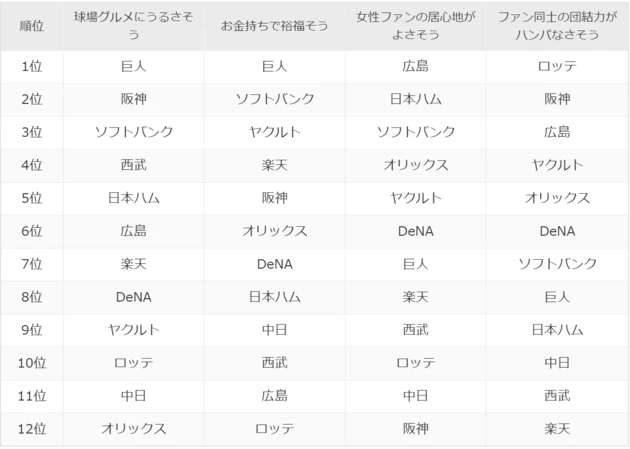The width and height of the screenshot is (630, 449).
Task: Select 中日 in the 9位 row
Action: tap(274, 330)
